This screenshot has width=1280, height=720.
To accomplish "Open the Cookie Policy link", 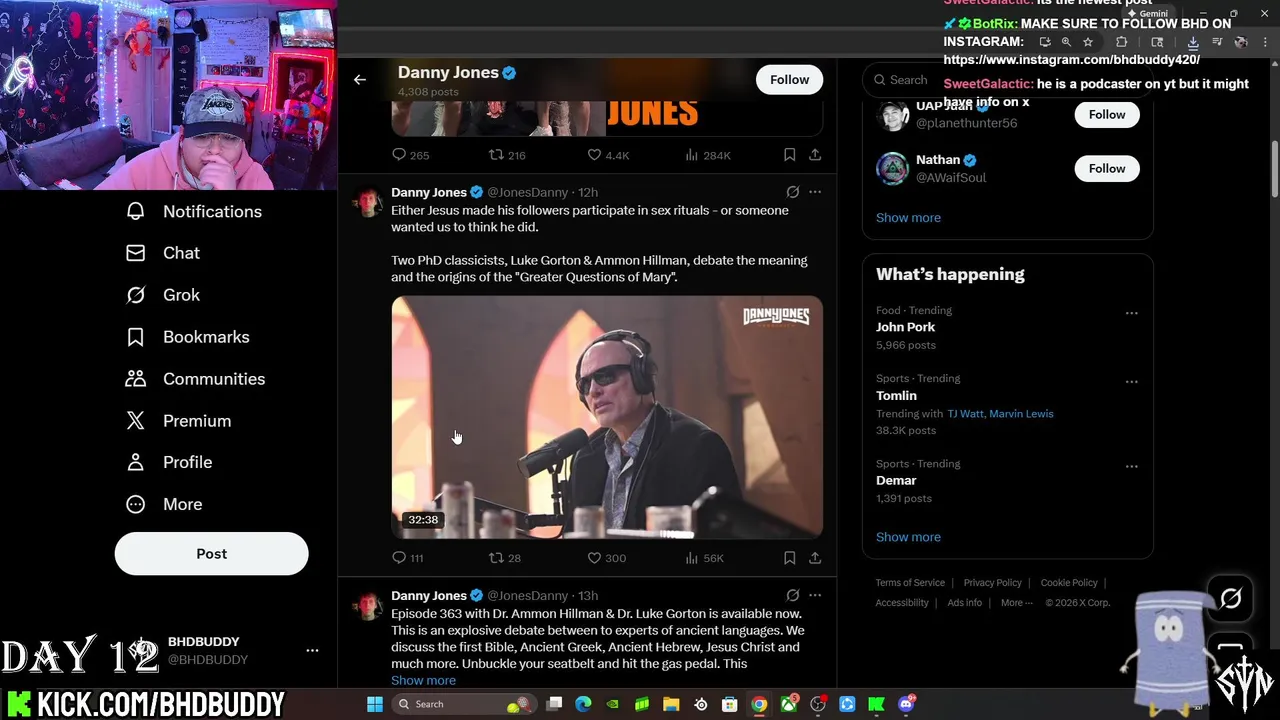I will [1069, 583].
